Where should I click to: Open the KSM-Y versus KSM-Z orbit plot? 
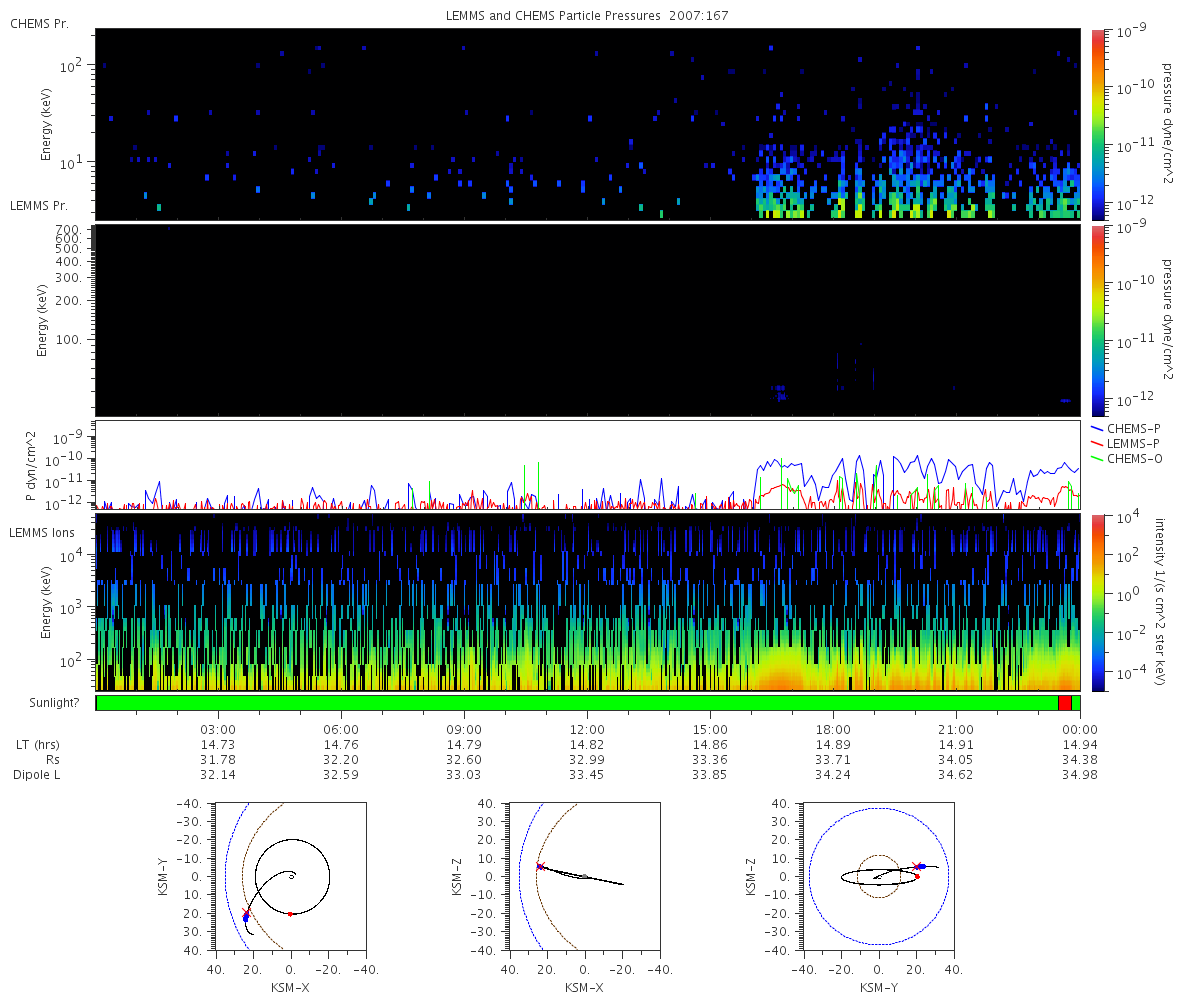(878, 877)
